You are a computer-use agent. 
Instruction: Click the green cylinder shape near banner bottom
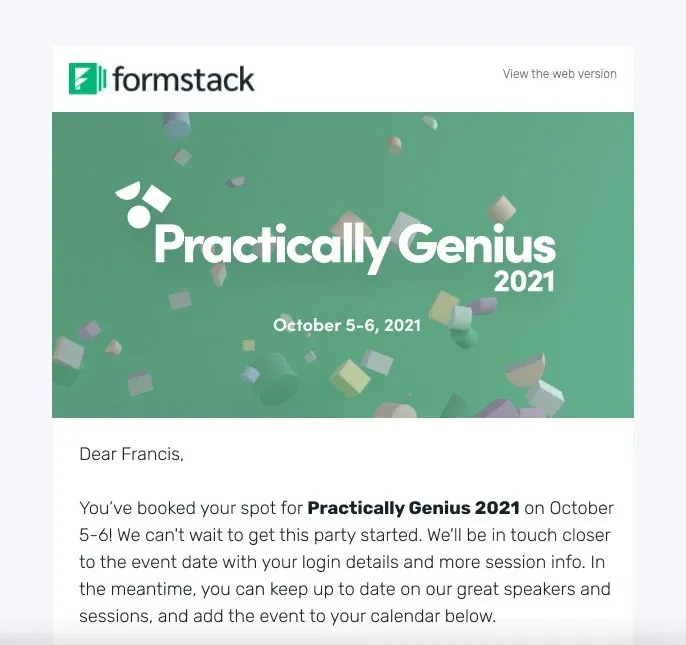[275, 378]
